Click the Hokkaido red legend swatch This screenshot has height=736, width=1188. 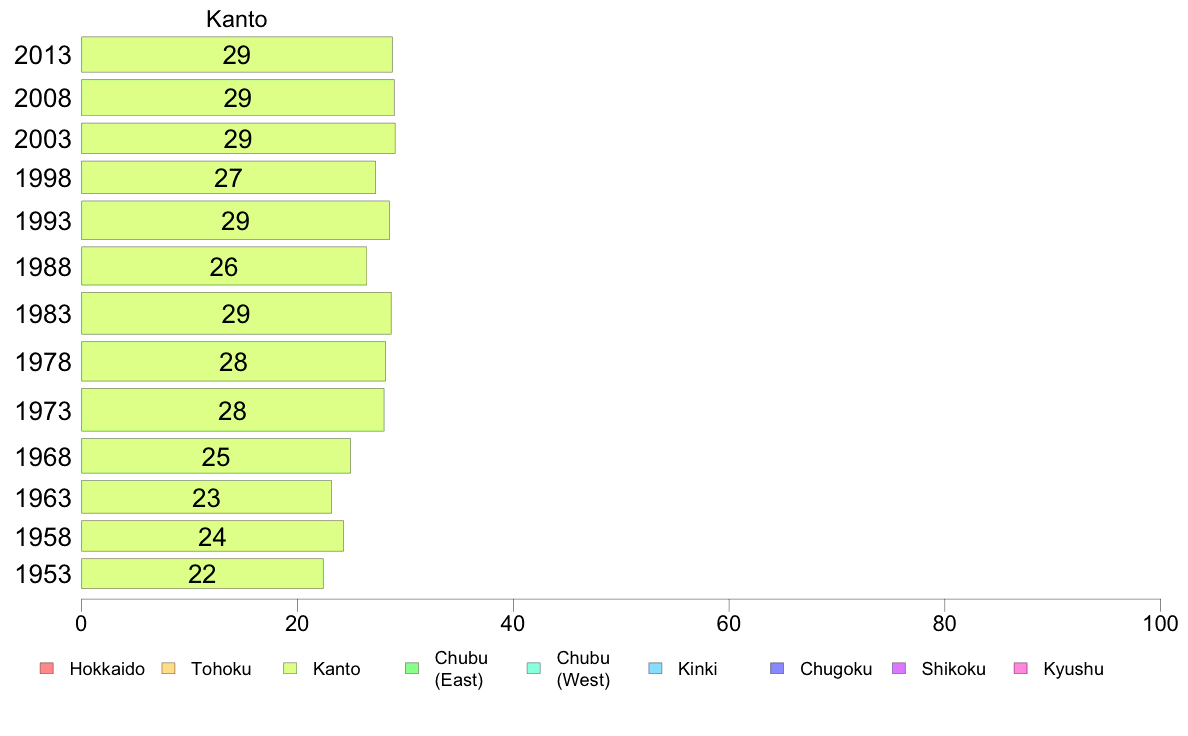point(47,669)
